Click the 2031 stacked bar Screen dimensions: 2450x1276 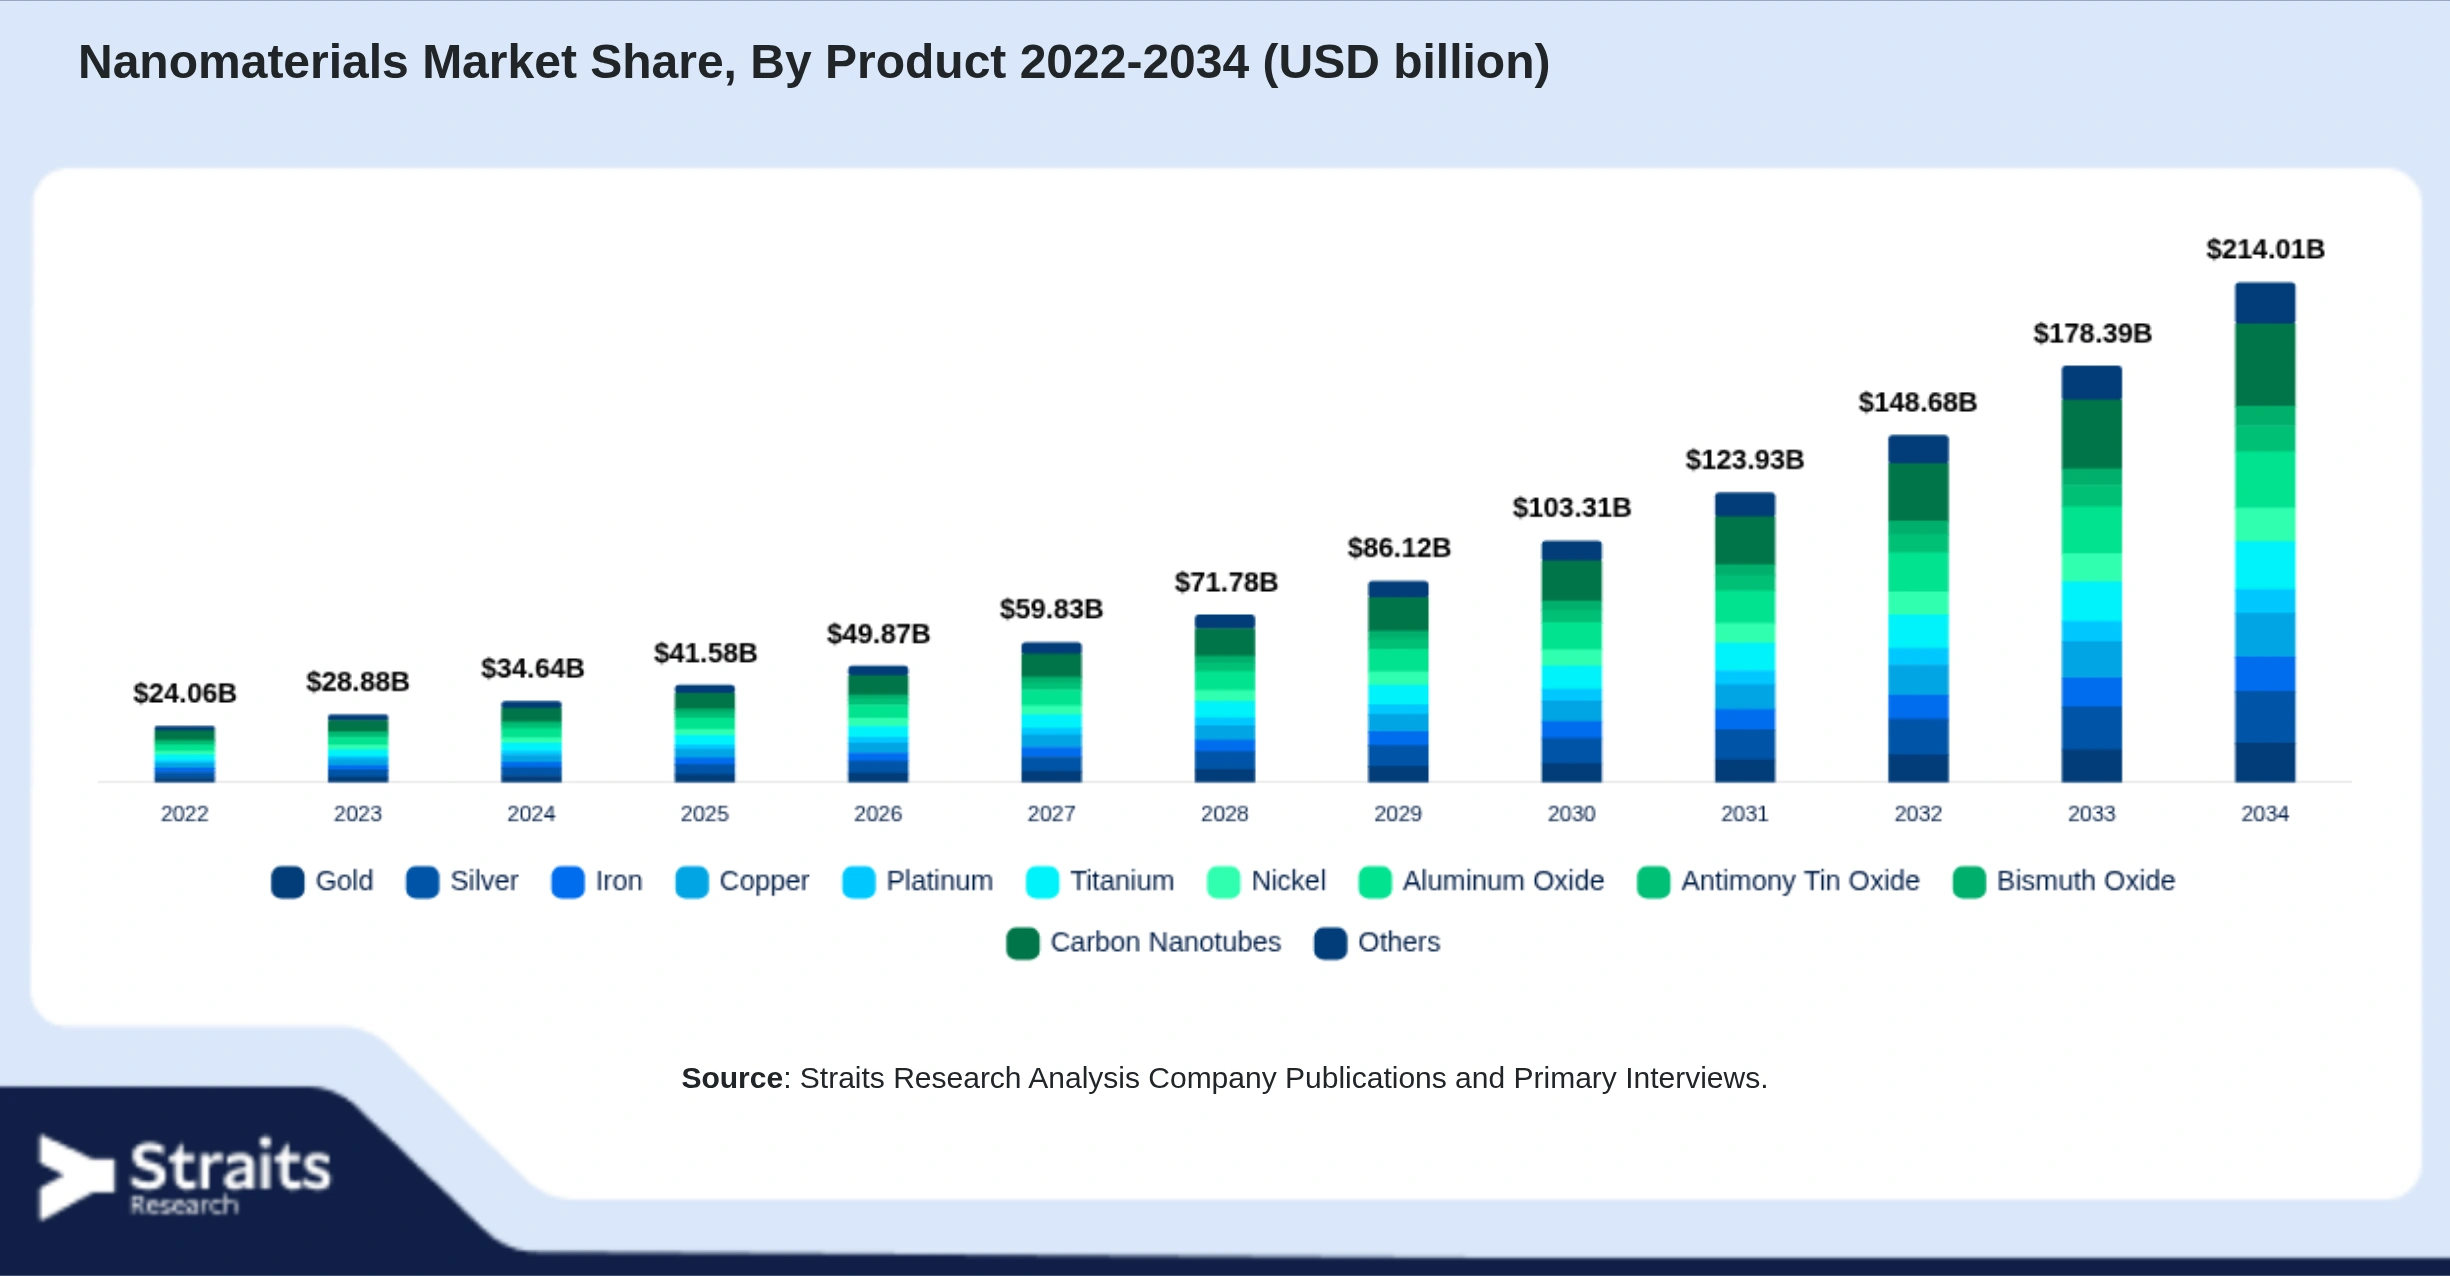click(1745, 637)
